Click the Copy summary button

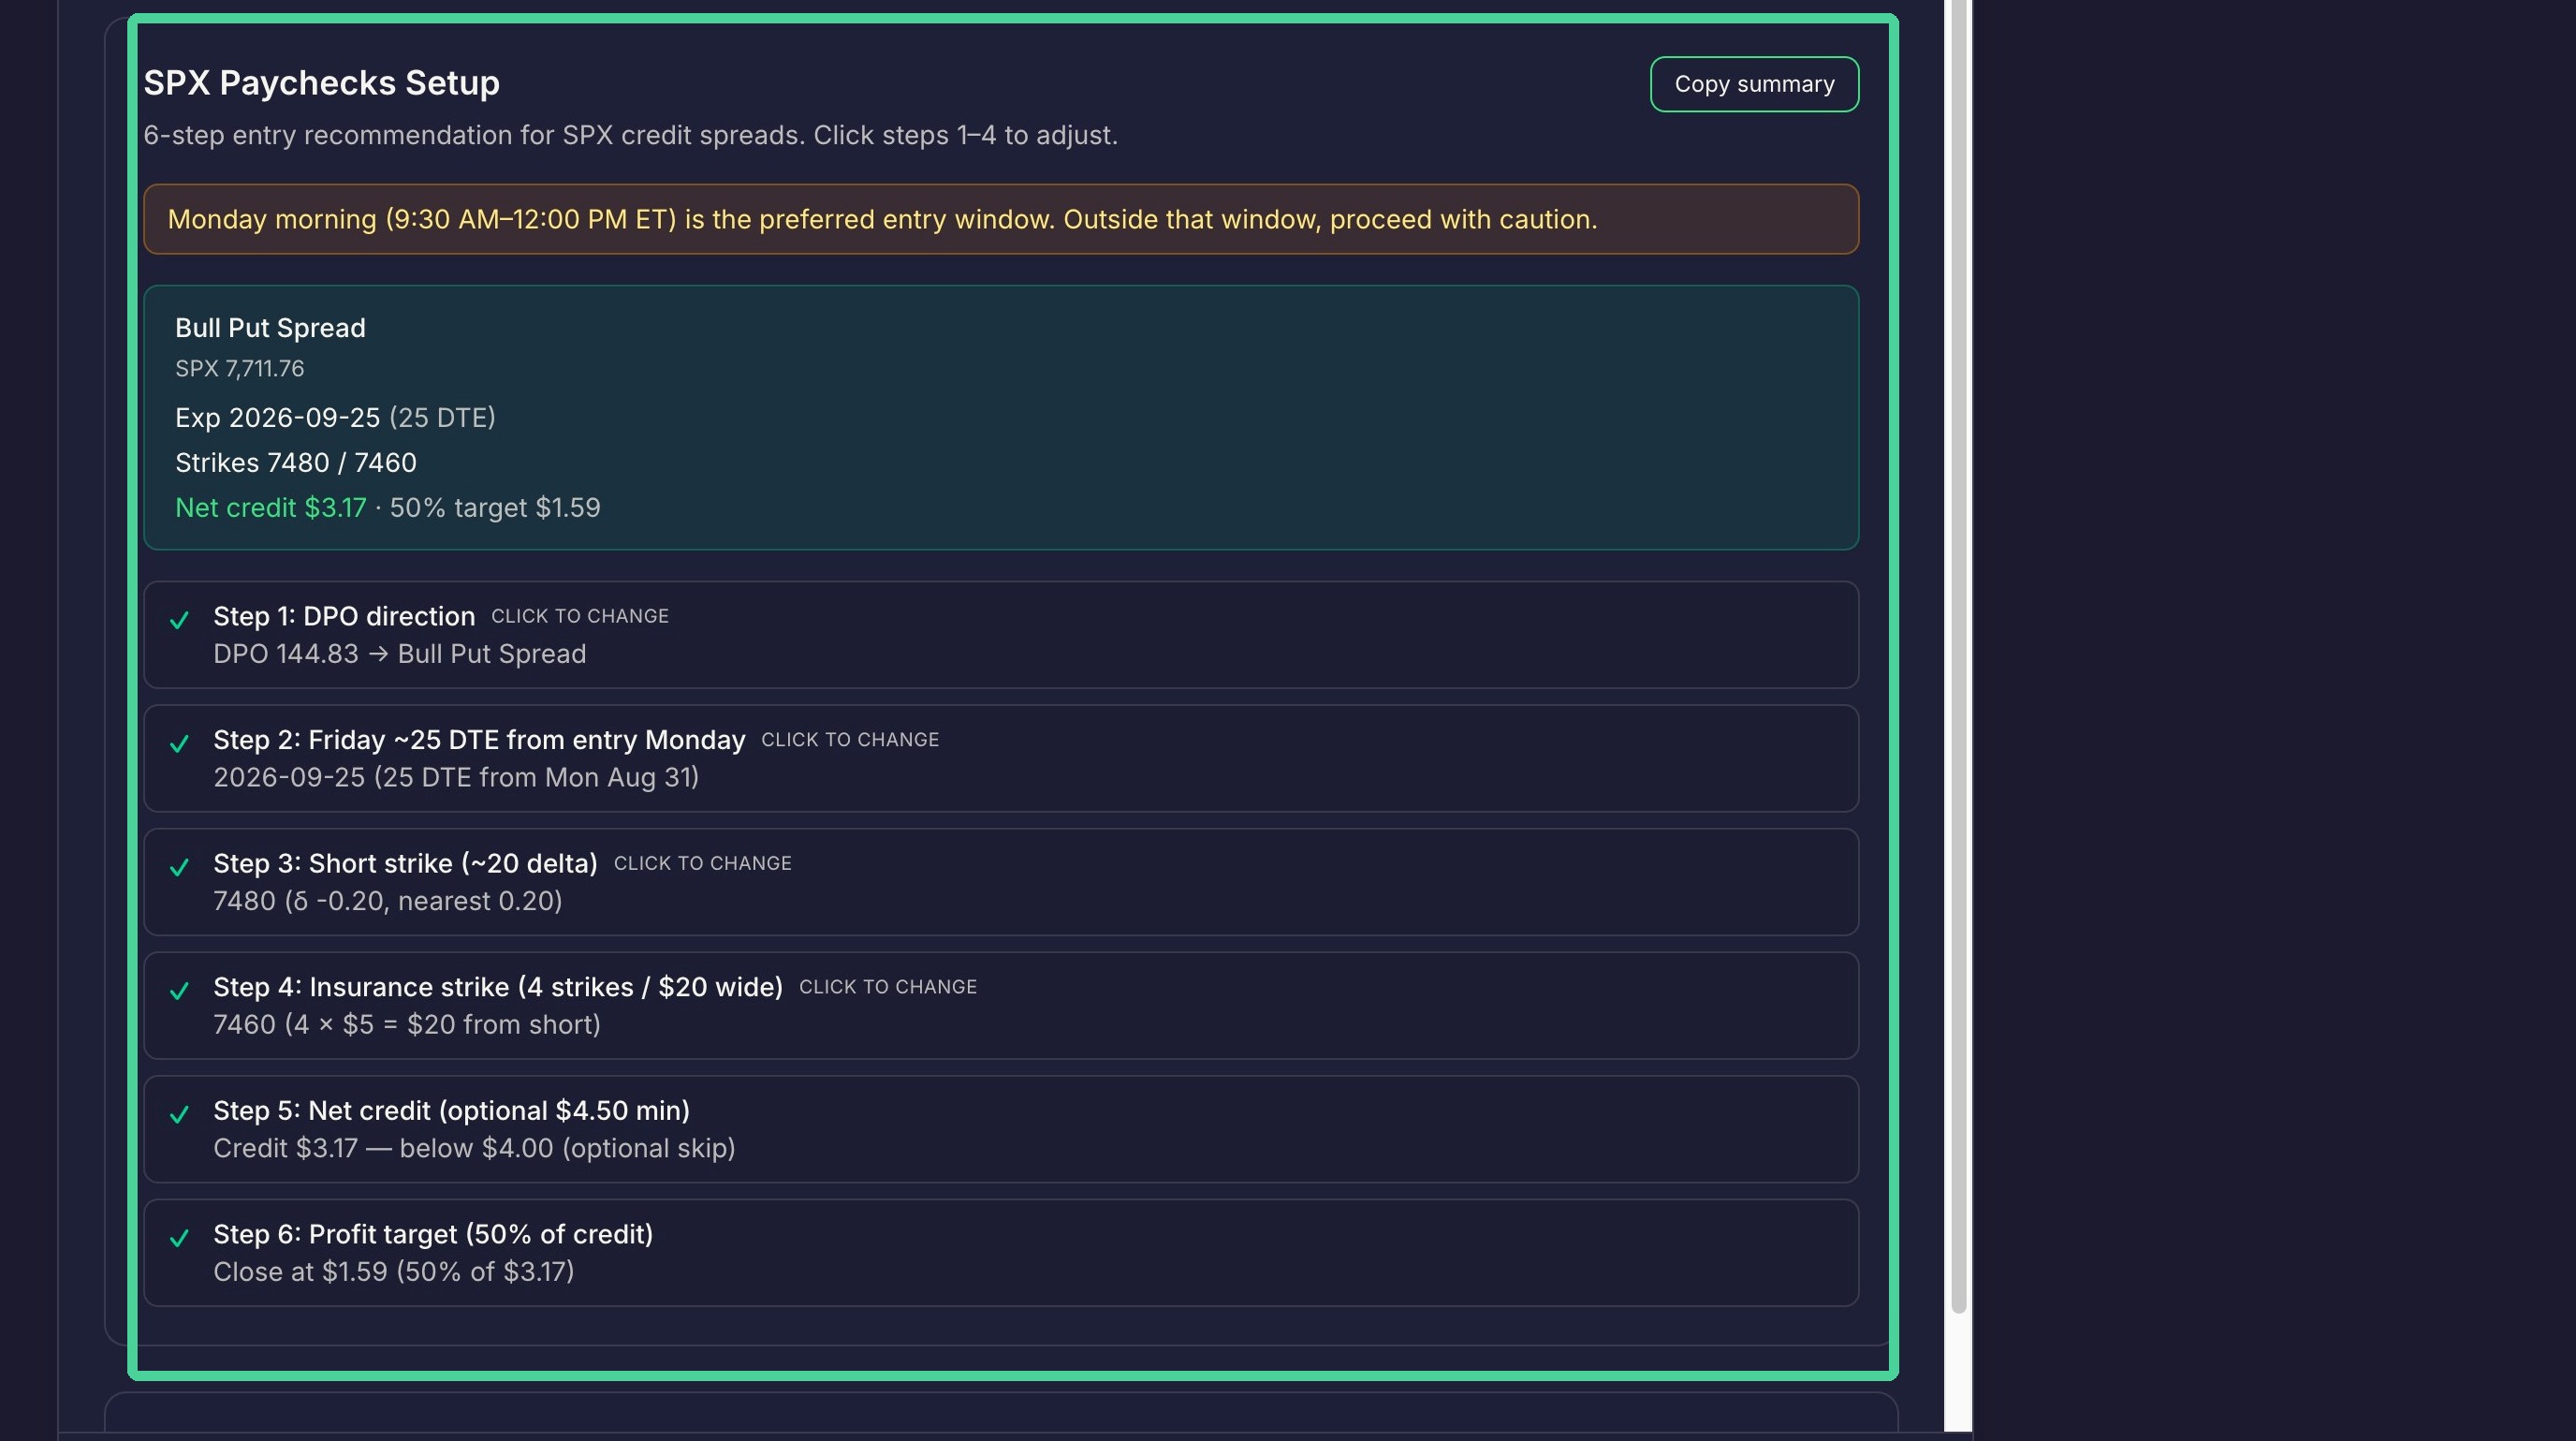click(1754, 84)
